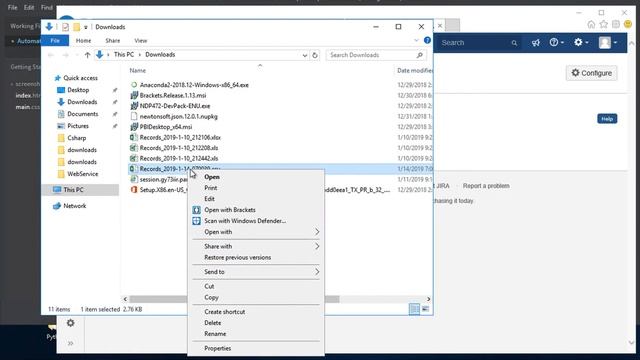Image resolution: width=640 pixels, height=360 pixels.
Task: Select Brackets.Release.1.13.msi file
Action: [173, 96]
